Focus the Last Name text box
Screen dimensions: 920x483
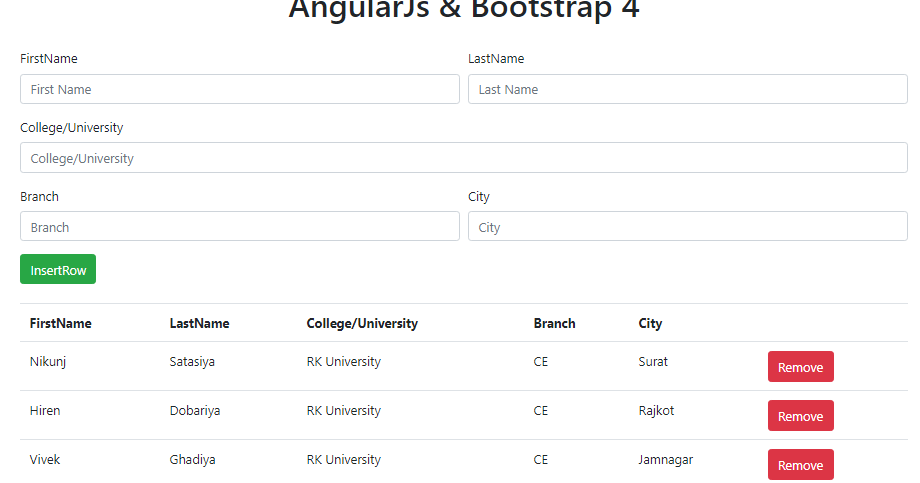pos(688,89)
